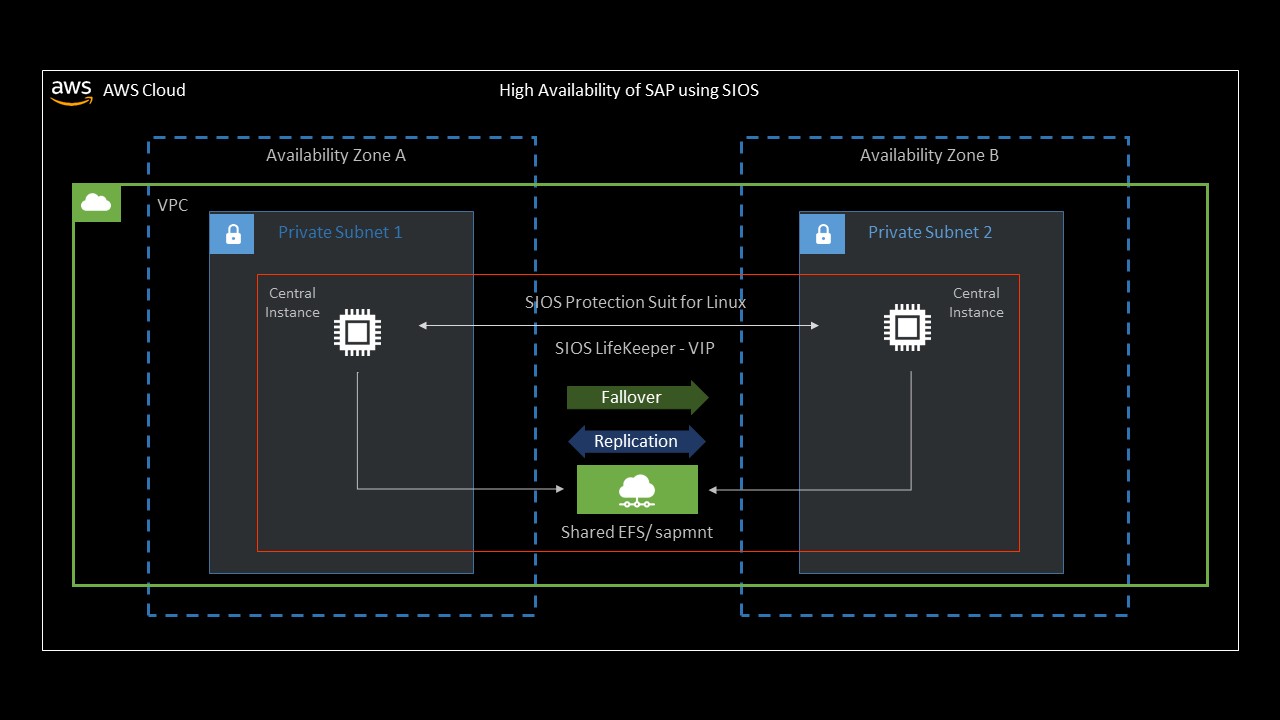The width and height of the screenshot is (1280, 720).
Task: Click the AWS logo icon
Action: 71,92
